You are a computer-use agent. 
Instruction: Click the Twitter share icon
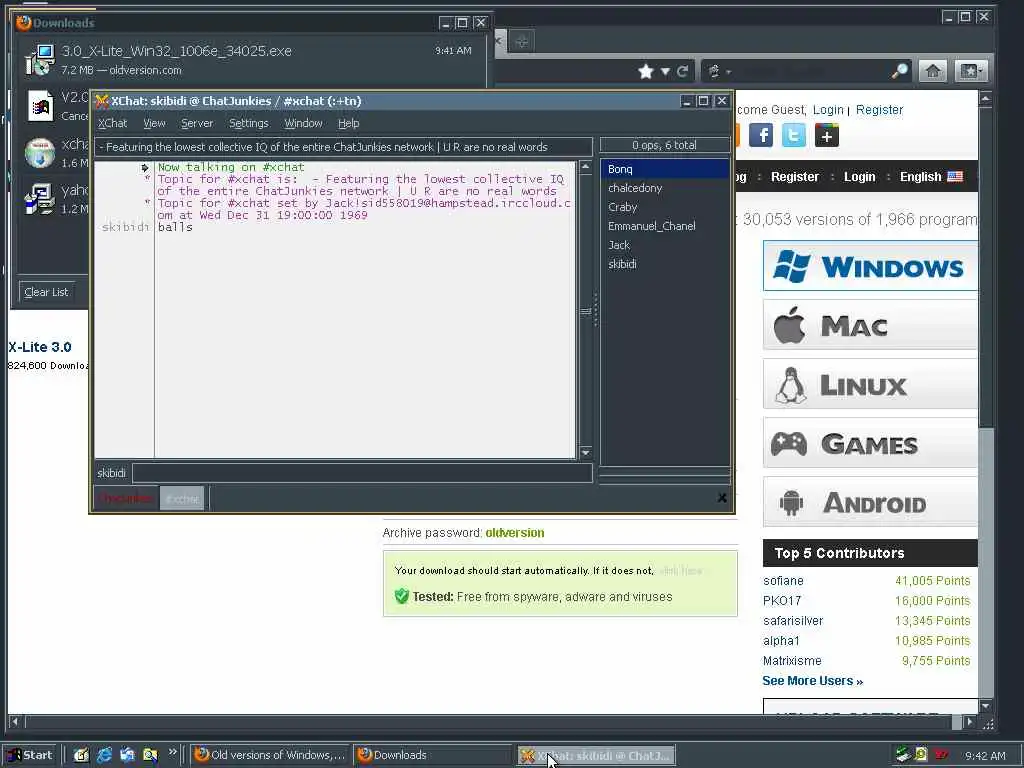click(x=793, y=136)
